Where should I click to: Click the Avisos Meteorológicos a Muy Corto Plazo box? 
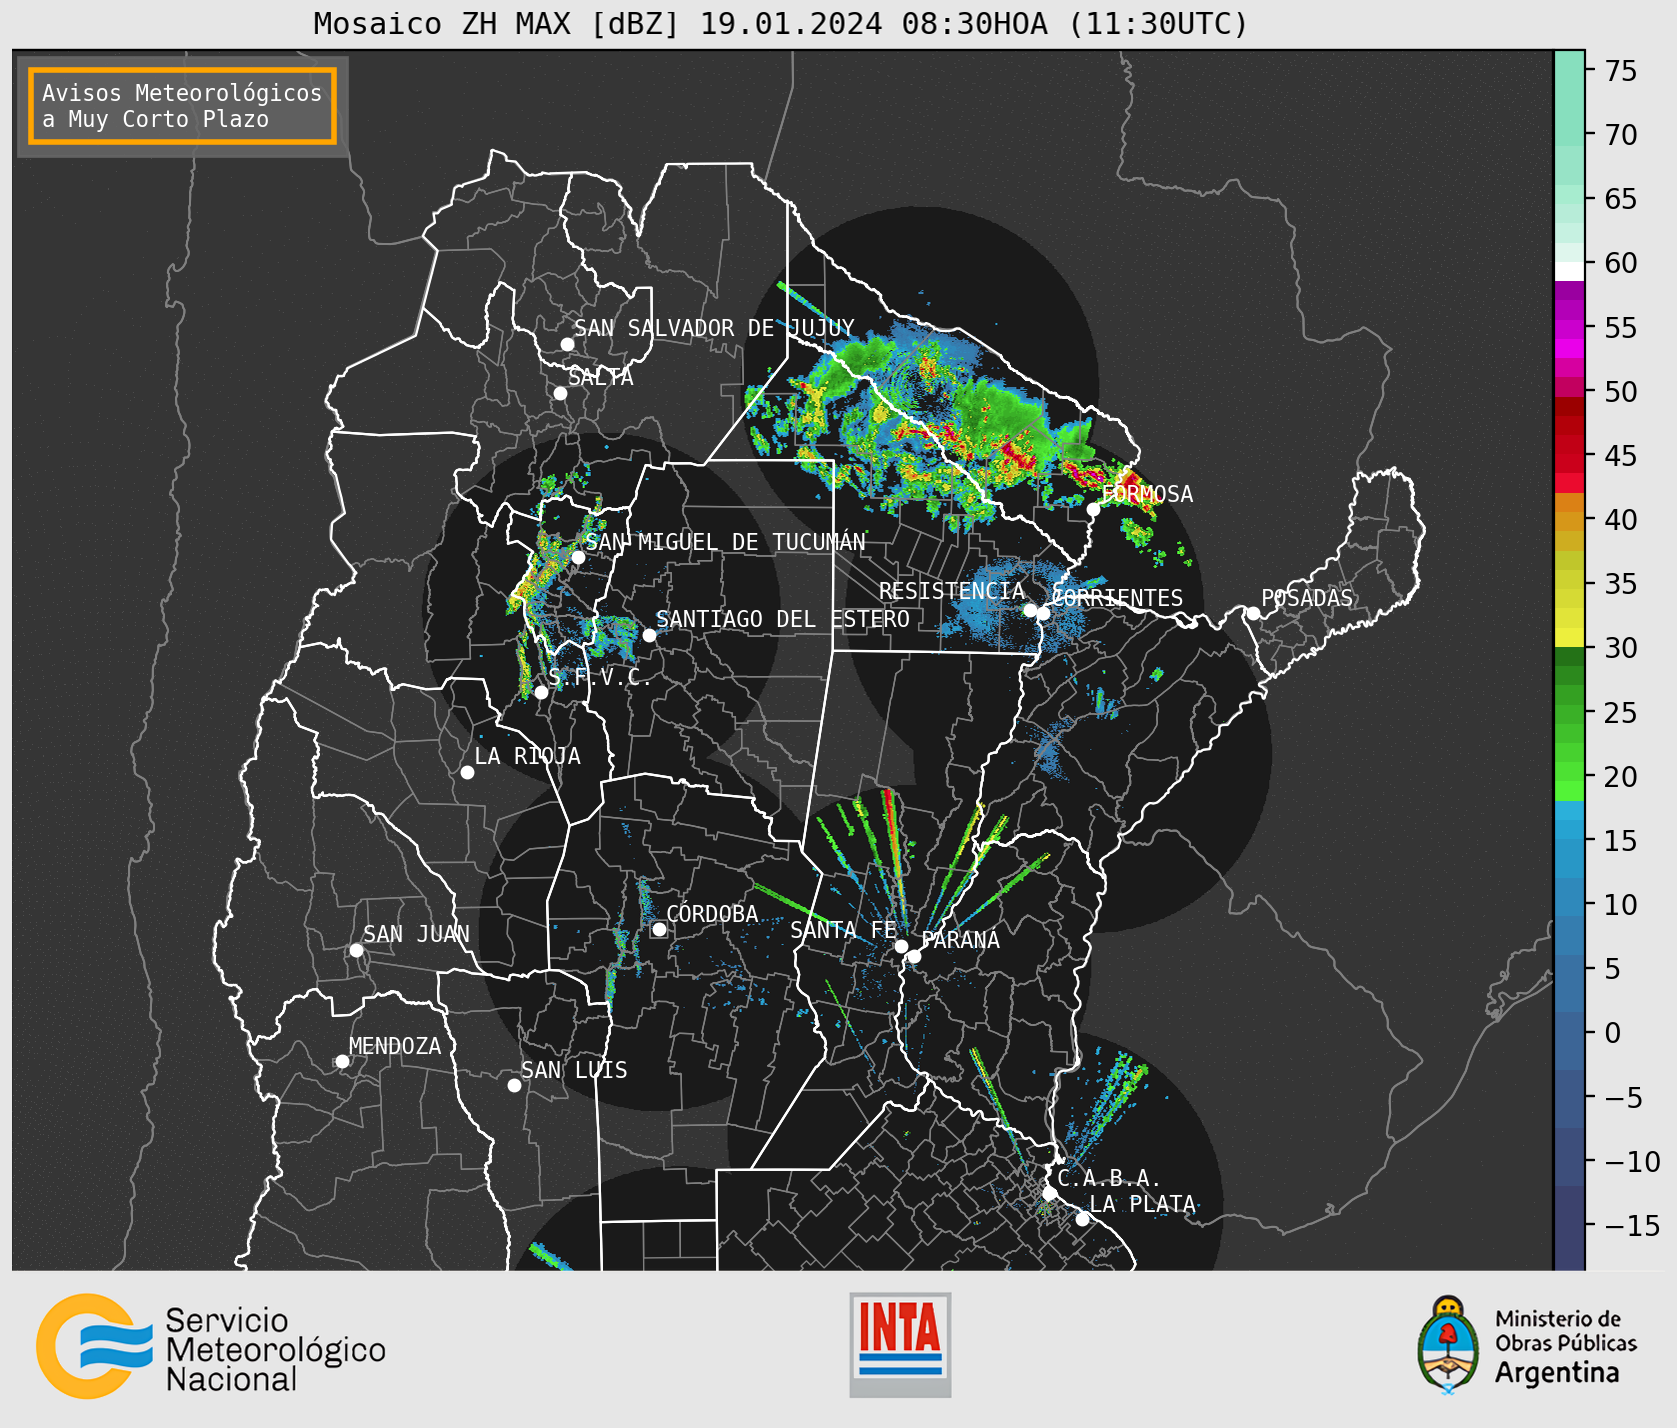[182, 106]
